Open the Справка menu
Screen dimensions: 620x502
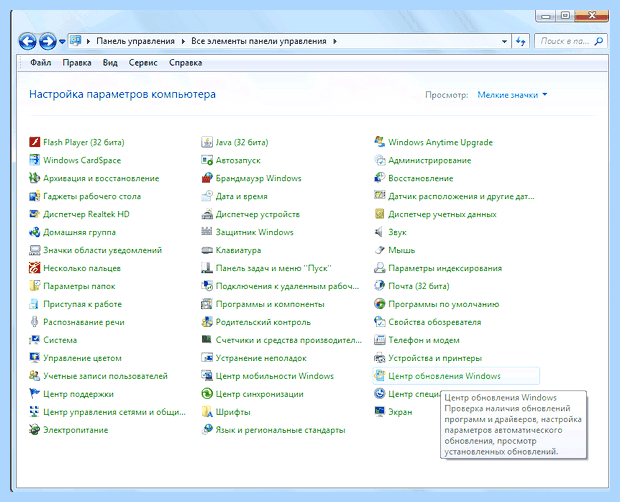pos(185,63)
